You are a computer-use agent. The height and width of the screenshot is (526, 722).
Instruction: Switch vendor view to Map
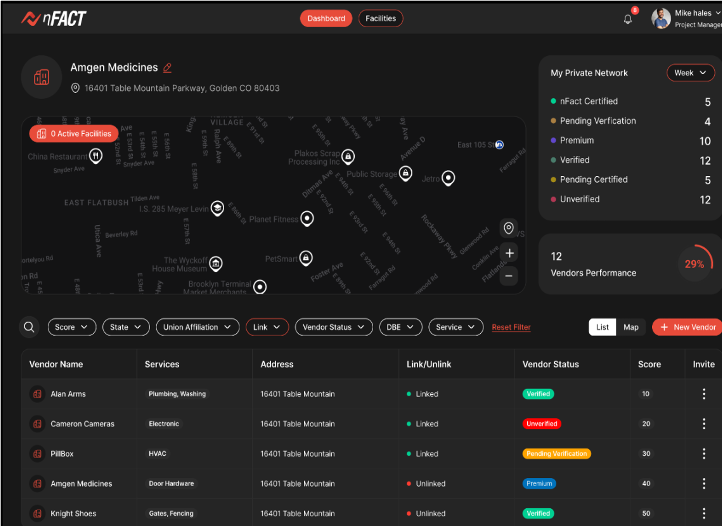coord(631,327)
